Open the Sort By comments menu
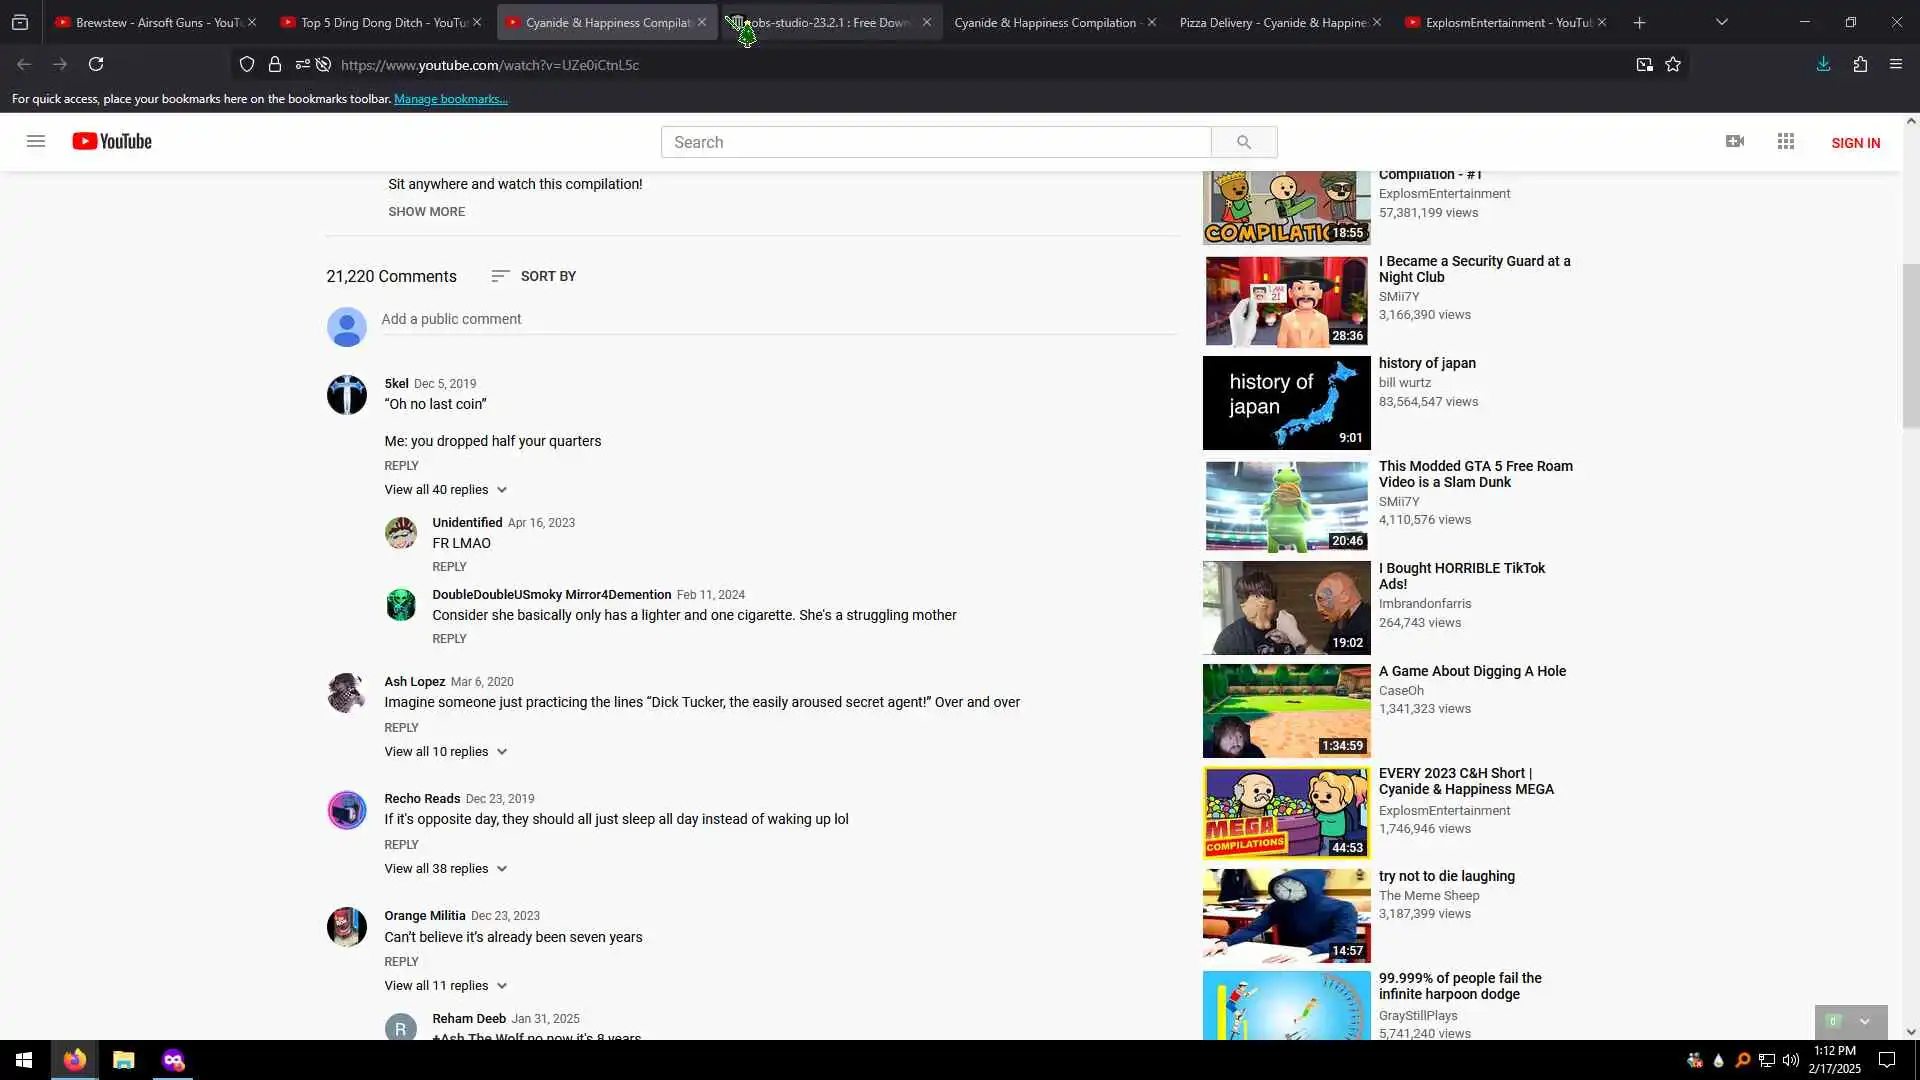 [534, 276]
